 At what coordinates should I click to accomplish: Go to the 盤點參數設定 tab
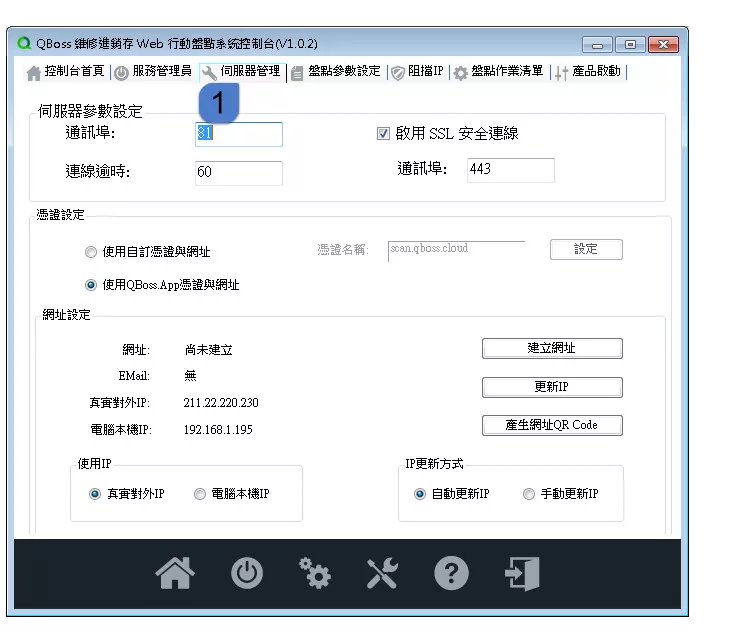pos(336,72)
